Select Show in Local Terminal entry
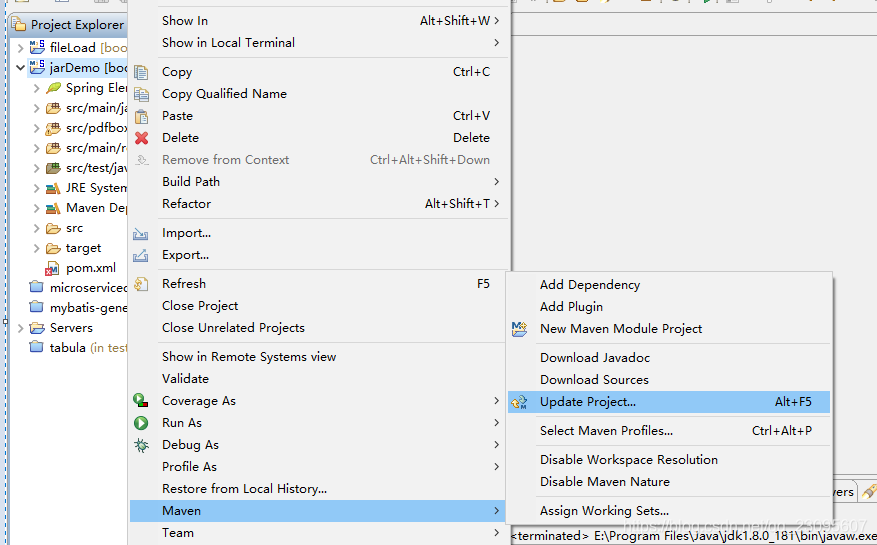The height and width of the screenshot is (545, 877). 319,43
